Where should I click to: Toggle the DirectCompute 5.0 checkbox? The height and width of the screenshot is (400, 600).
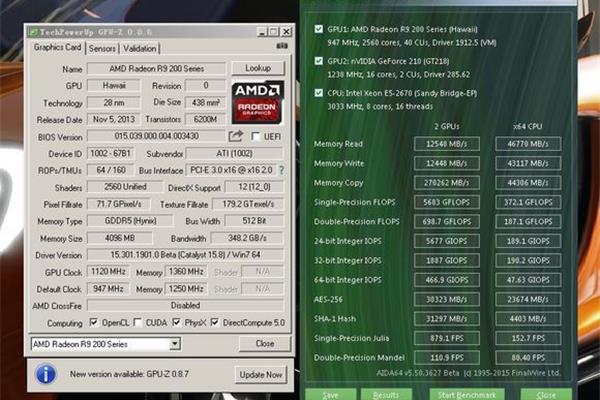215,322
